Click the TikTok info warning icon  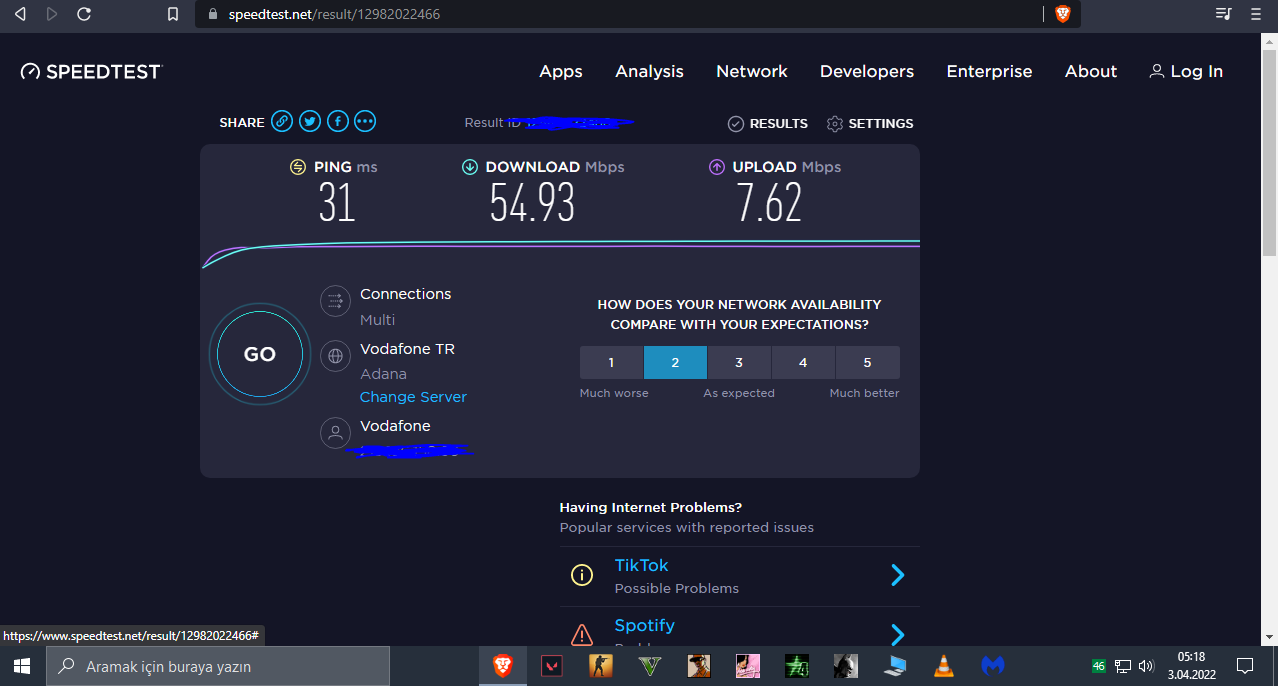point(581,575)
